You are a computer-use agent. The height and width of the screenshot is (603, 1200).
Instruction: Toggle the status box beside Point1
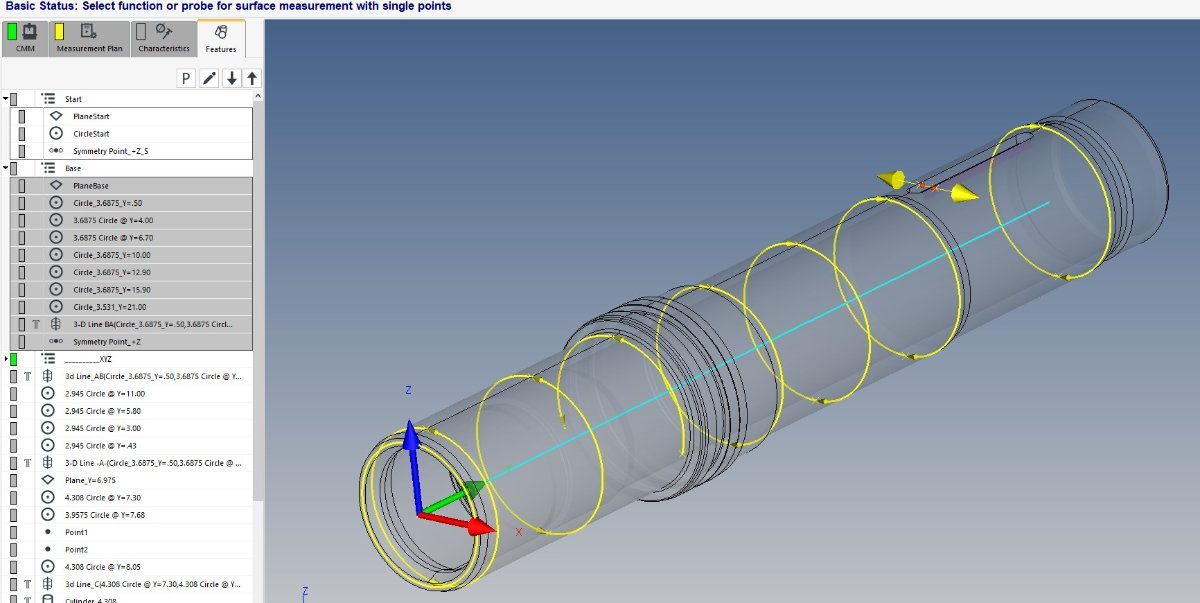(14, 532)
